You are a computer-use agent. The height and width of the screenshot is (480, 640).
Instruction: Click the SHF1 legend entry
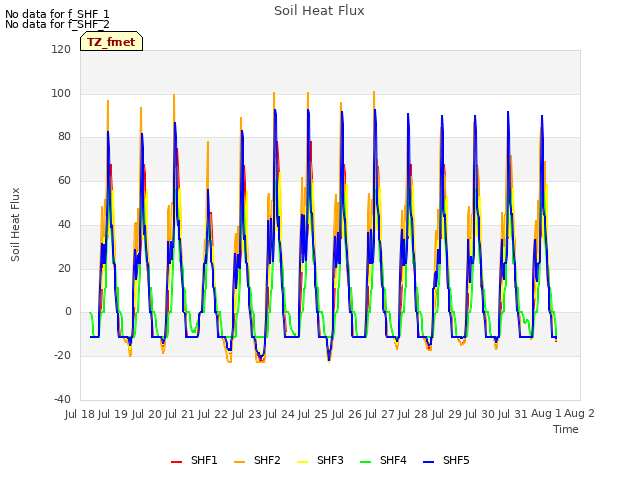[194, 461]
